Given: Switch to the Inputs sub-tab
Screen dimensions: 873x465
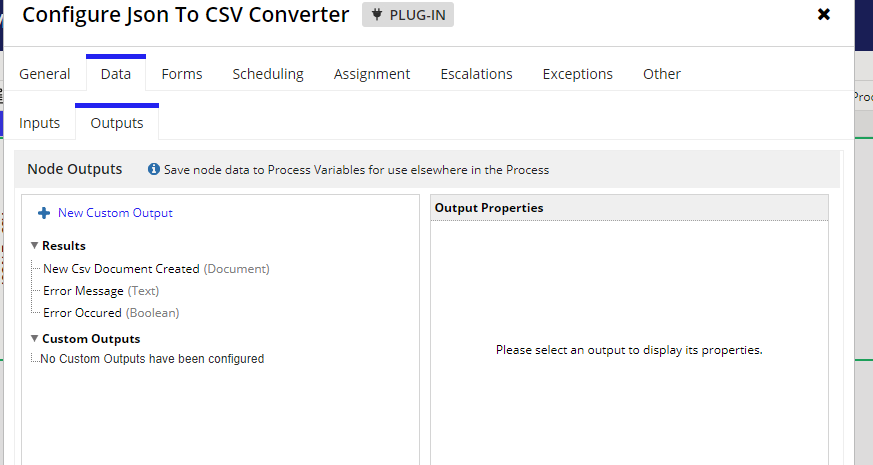Looking at the screenshot, I should tap(40, 123).
